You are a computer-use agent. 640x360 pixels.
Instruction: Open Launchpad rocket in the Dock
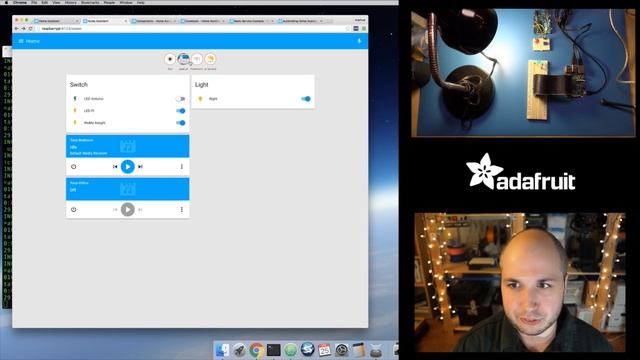pyautogui.click(x=240, y=350)
